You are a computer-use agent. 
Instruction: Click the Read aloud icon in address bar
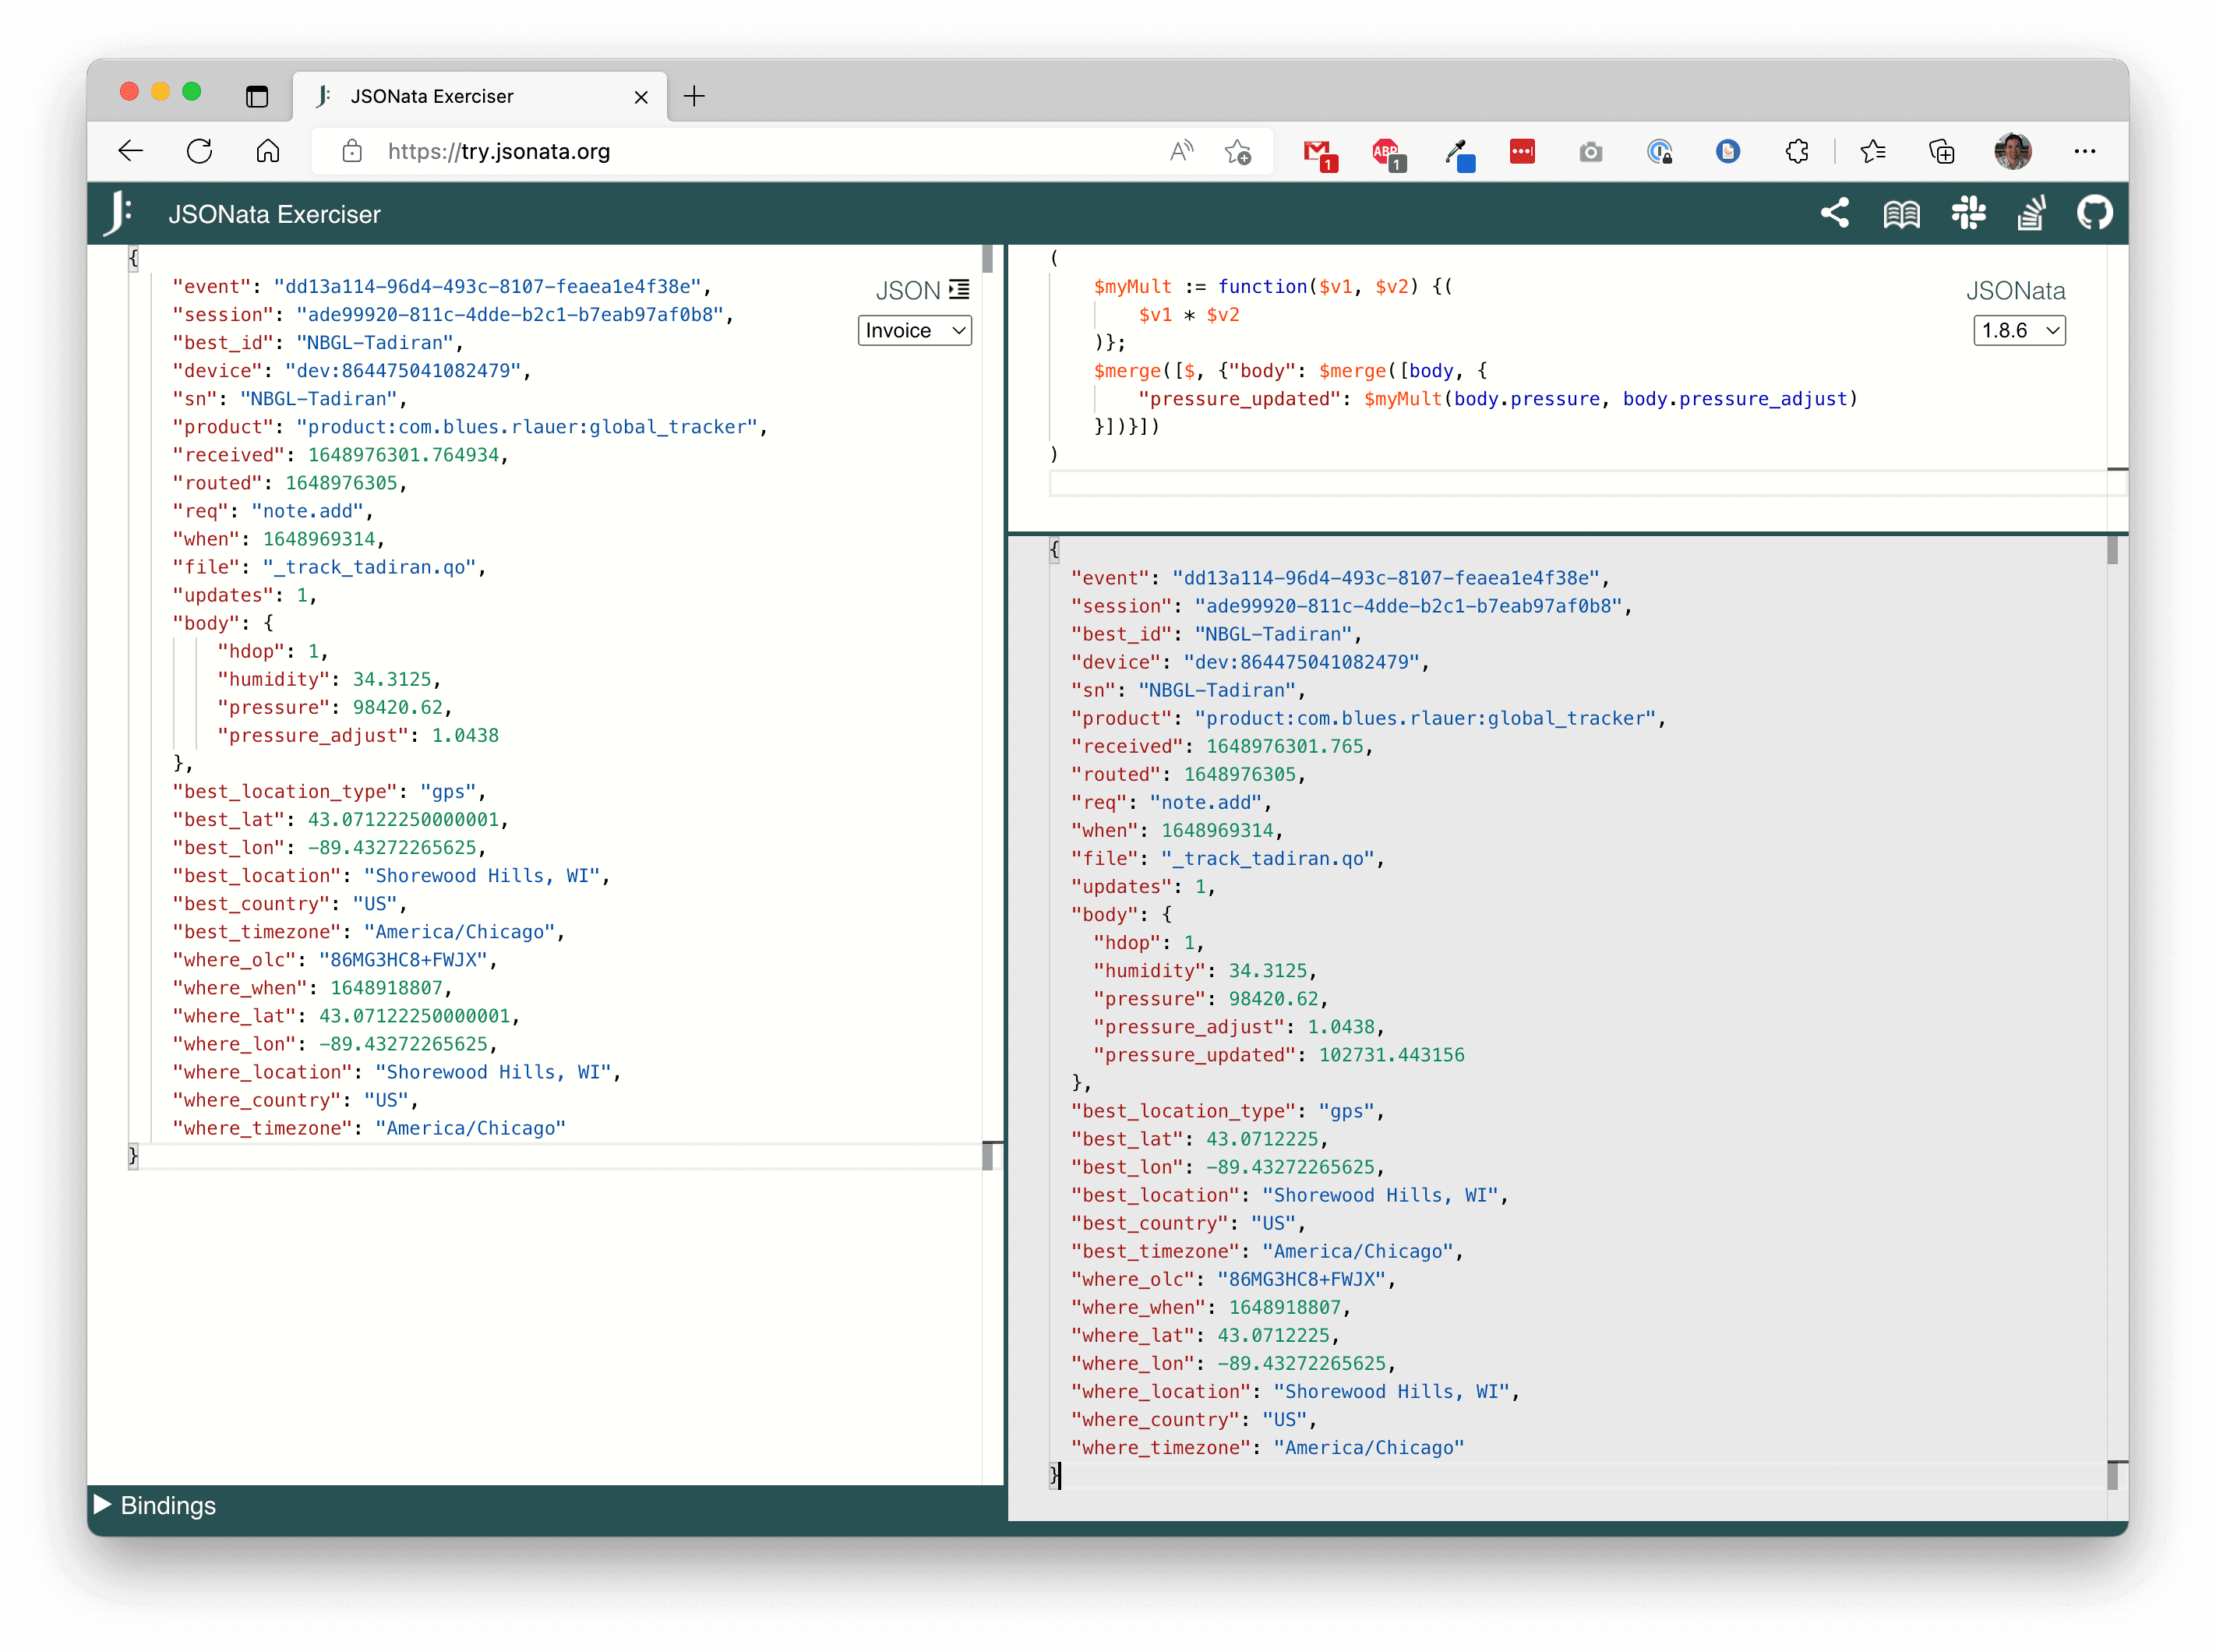pyautogui.click(x=1181, y=151)
